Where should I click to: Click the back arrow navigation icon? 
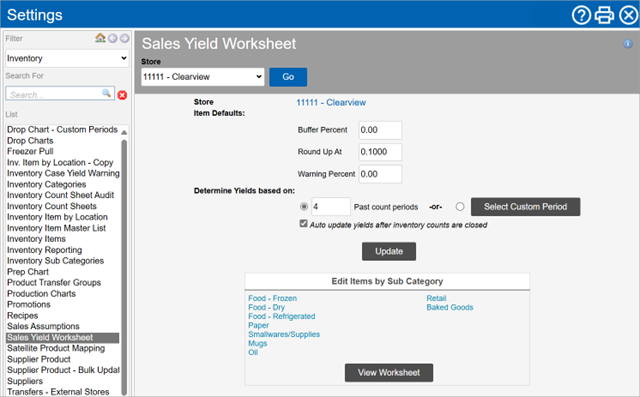[113, 38]
